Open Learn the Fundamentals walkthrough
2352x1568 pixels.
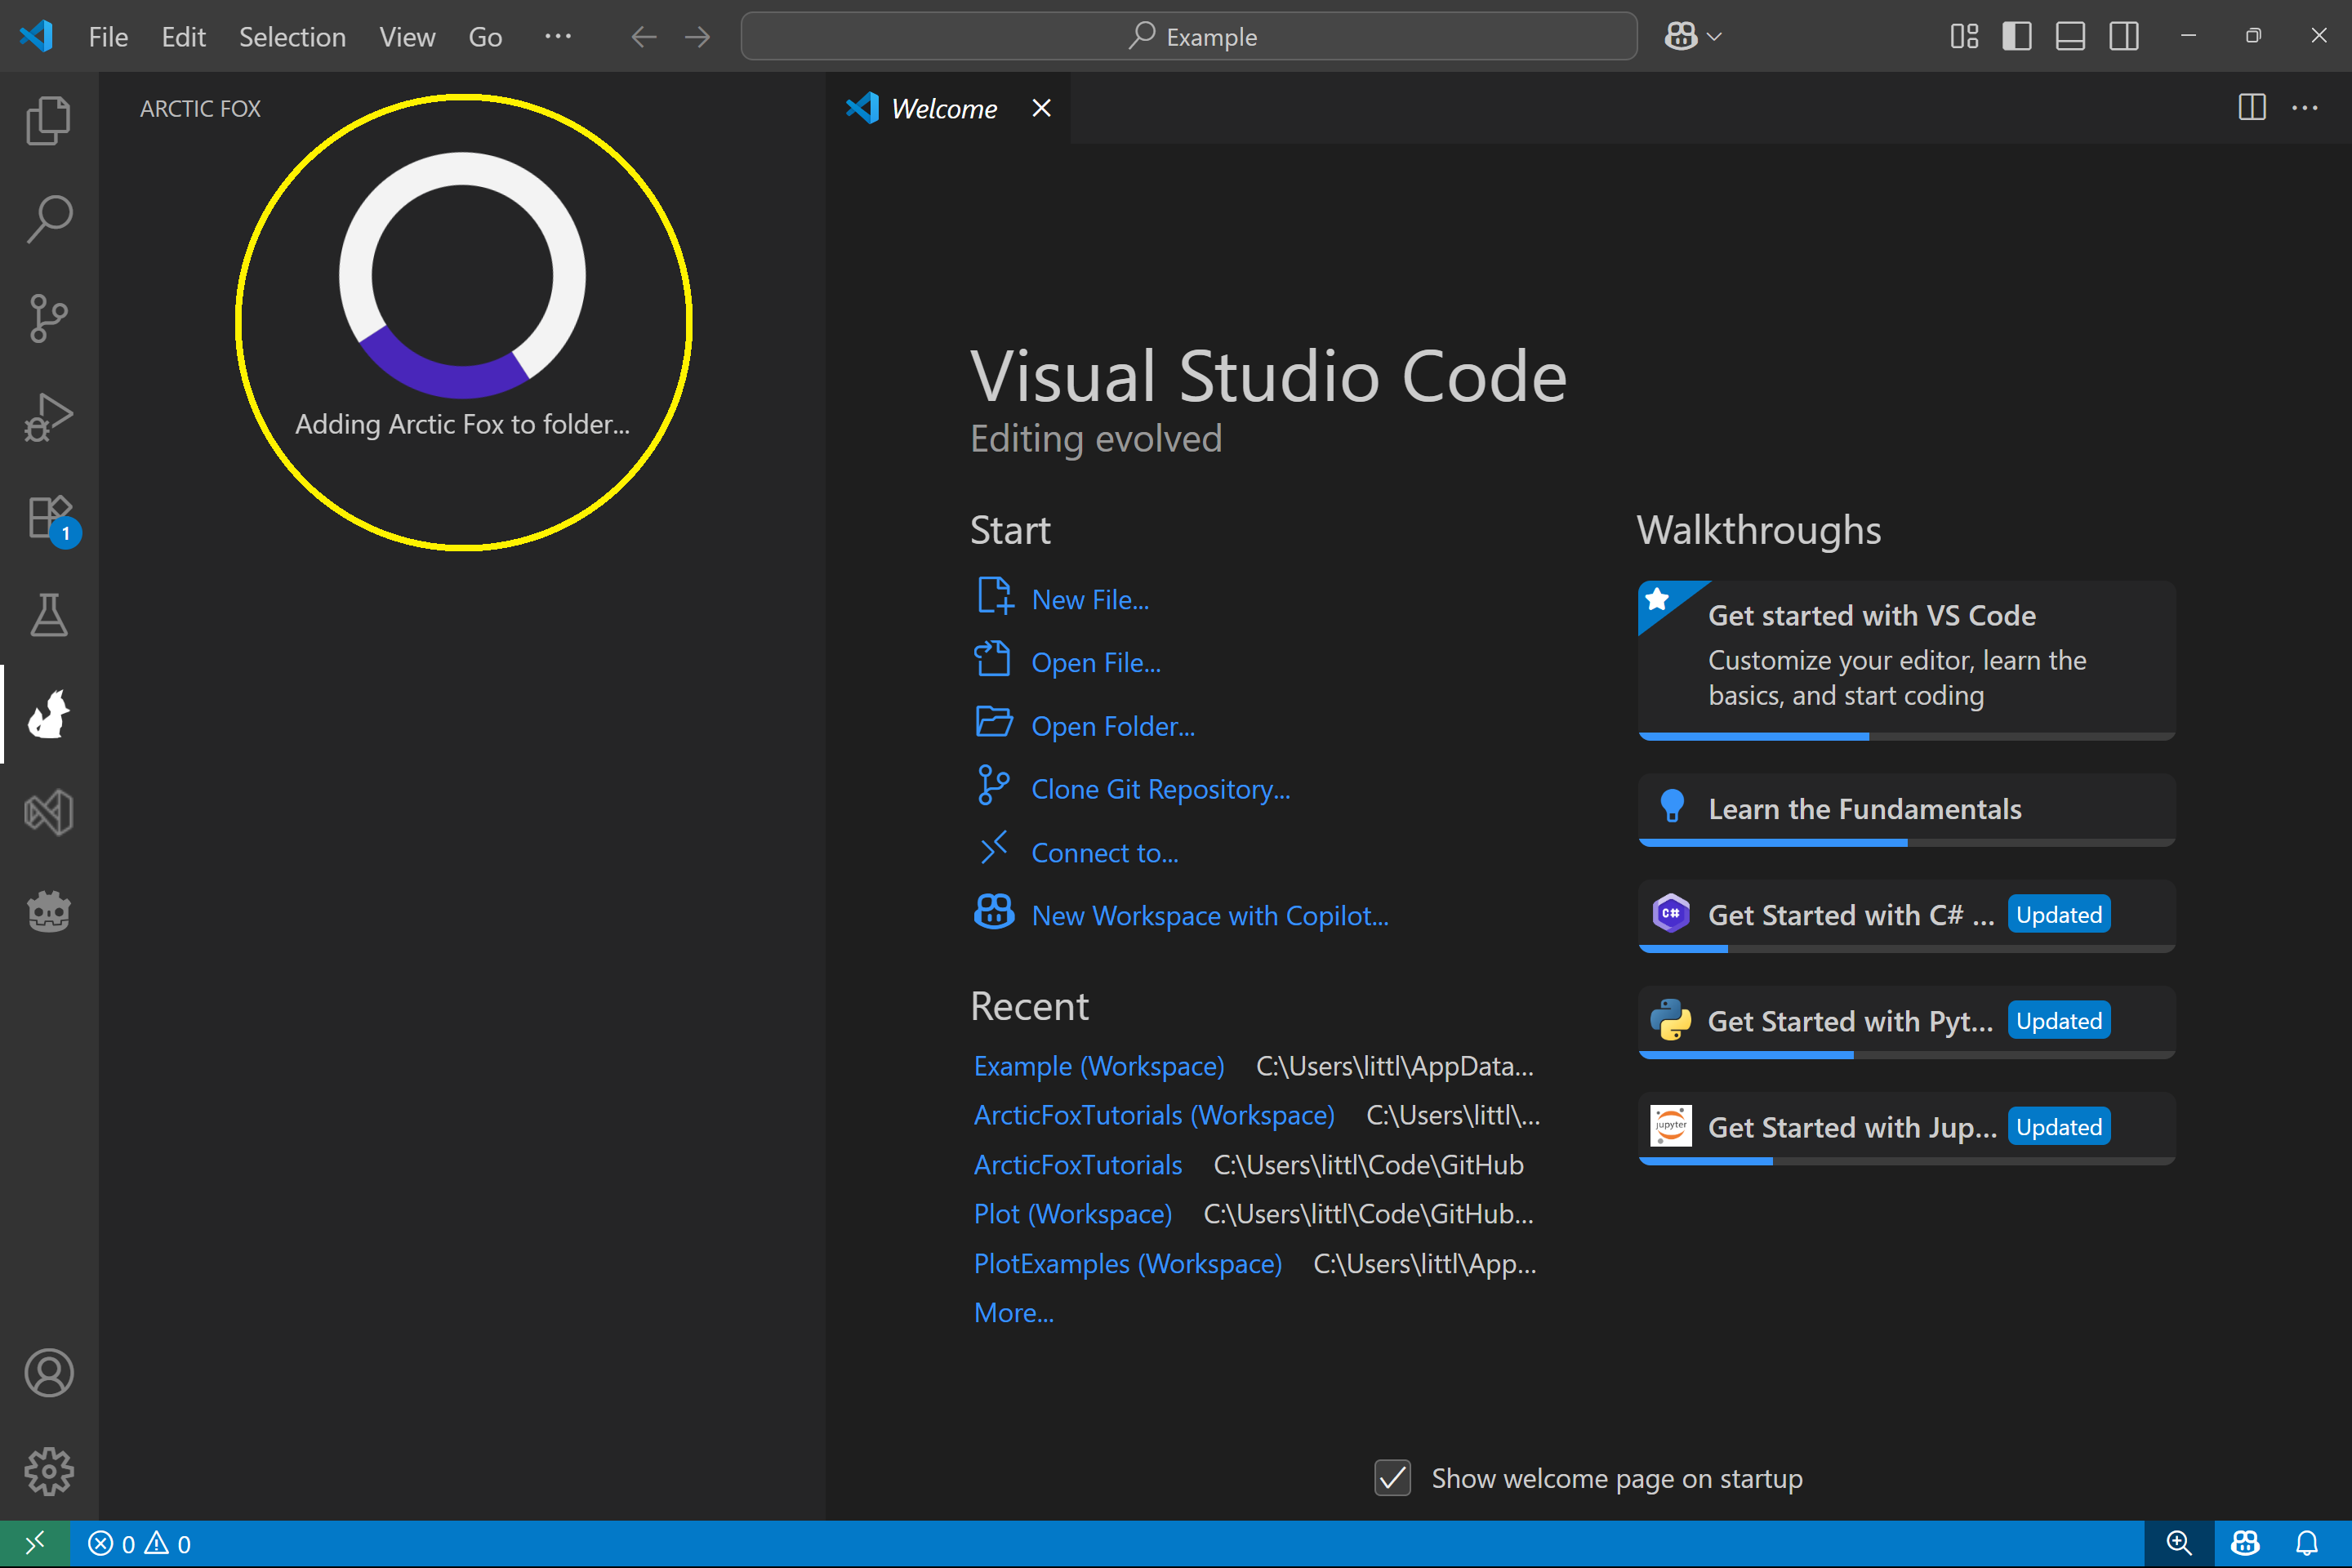[x=1906, y=809]
